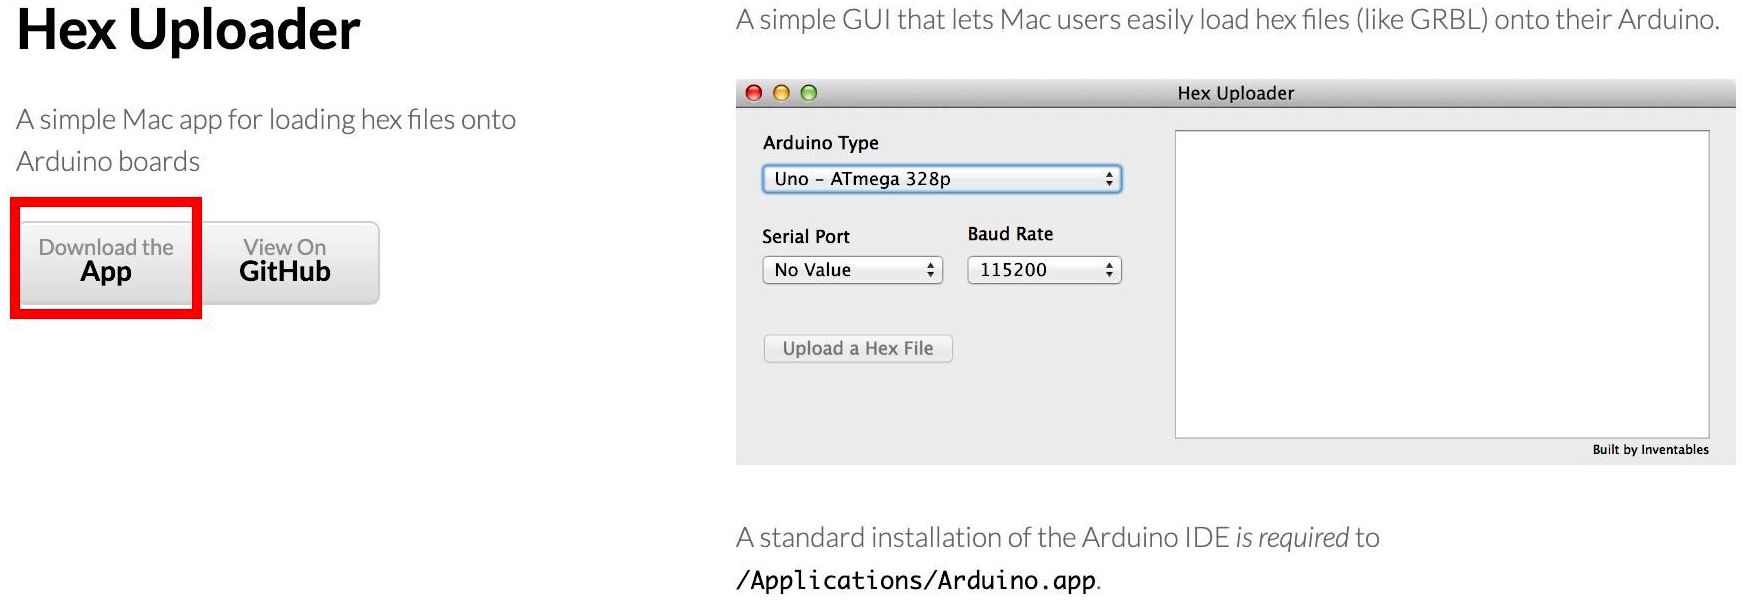This screenshot has height=609, width=1743.
Task: Click the Serial Port field label
Action: click(x=806, y=236)
